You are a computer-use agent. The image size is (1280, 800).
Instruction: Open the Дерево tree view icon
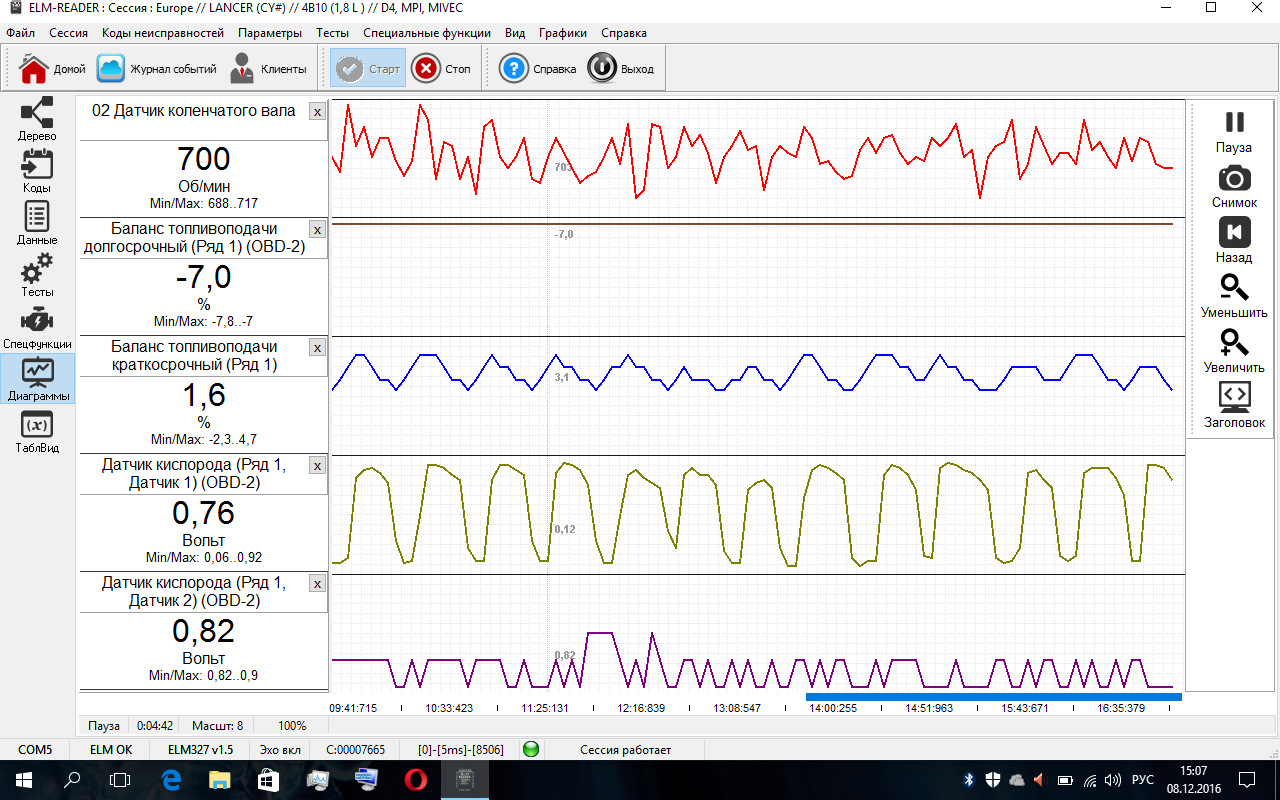coord(37,116)
